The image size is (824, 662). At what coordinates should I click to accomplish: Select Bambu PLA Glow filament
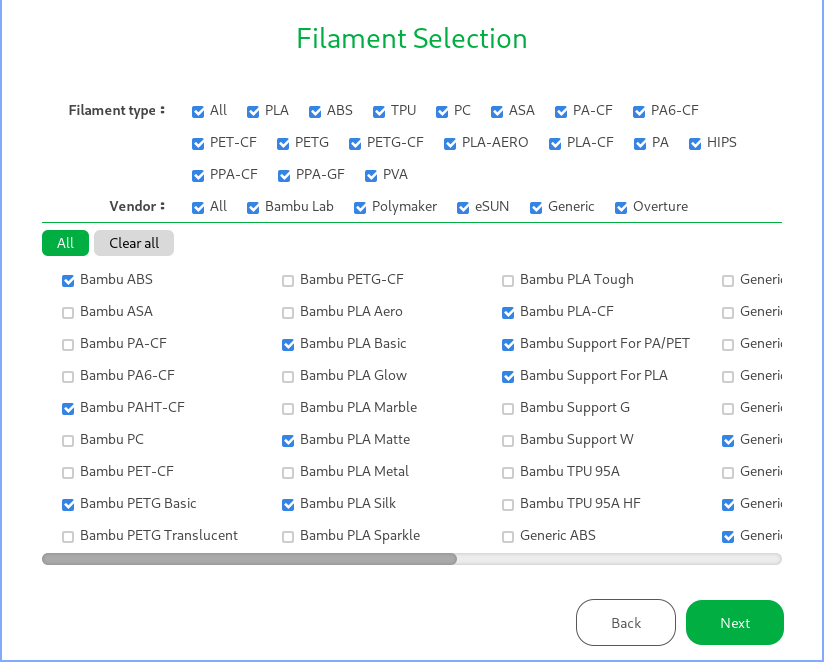(x=288, y=377)
